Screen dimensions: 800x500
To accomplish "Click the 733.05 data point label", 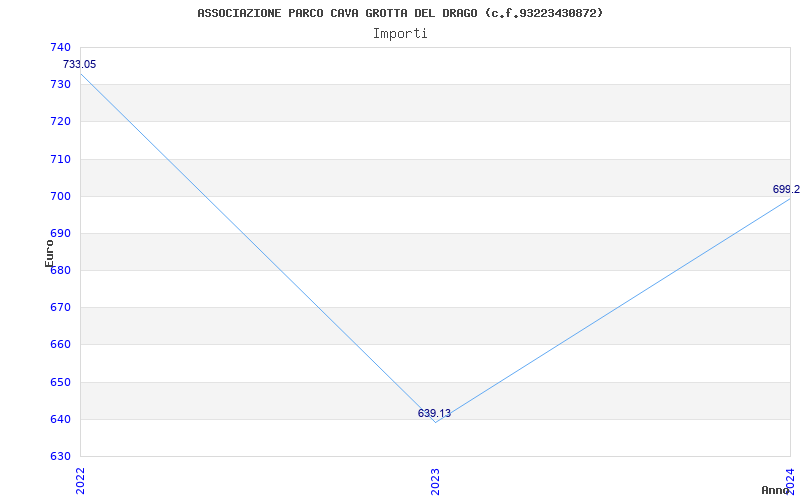I will click(x=80, y=65).
